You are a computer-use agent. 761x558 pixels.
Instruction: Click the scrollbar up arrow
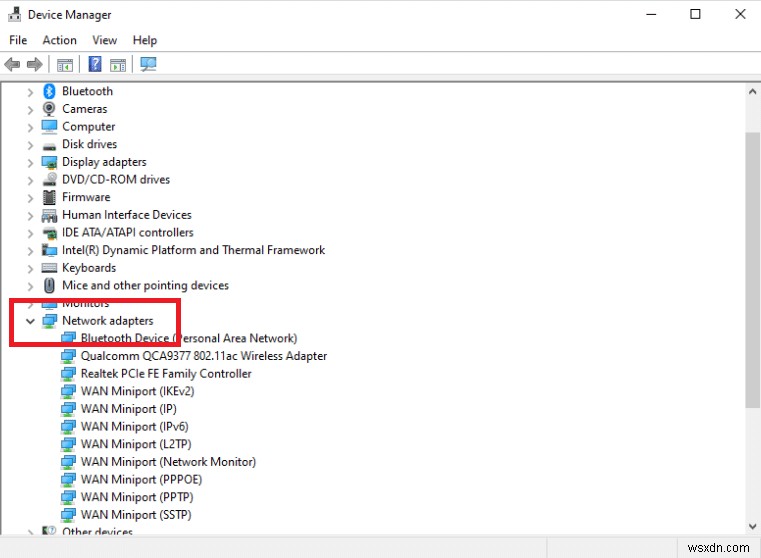pos(752,91)
